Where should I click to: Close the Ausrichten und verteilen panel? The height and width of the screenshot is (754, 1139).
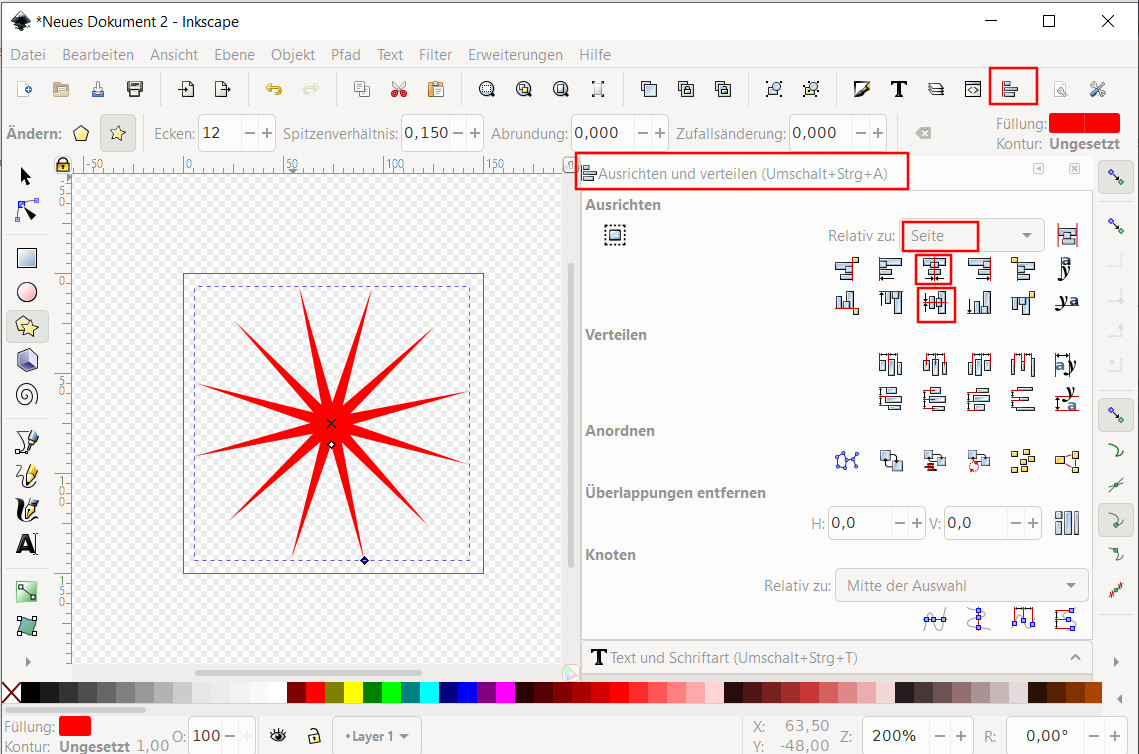(1074, 169)
